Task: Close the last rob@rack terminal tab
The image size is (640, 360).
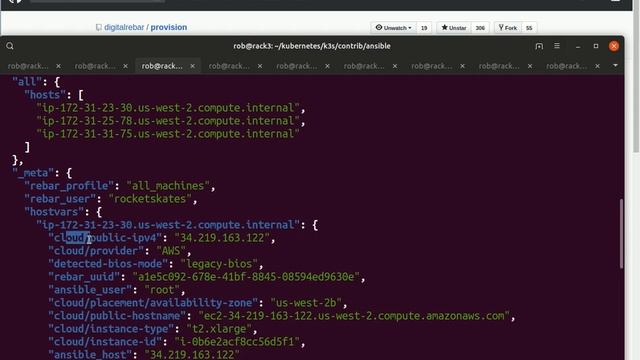Action: (x=597, y=66)
